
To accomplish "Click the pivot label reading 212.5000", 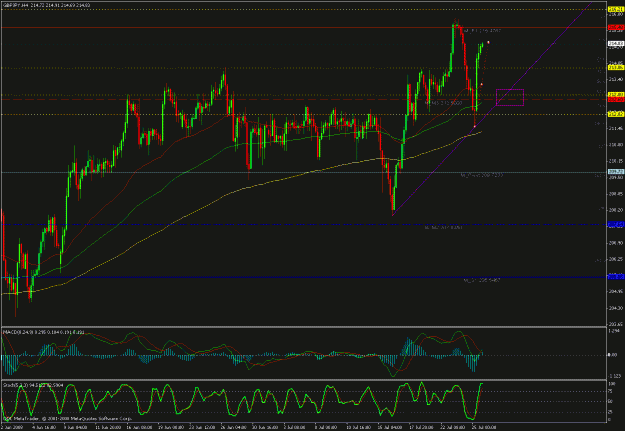I will pyautogui.click(x=443, y=103).
